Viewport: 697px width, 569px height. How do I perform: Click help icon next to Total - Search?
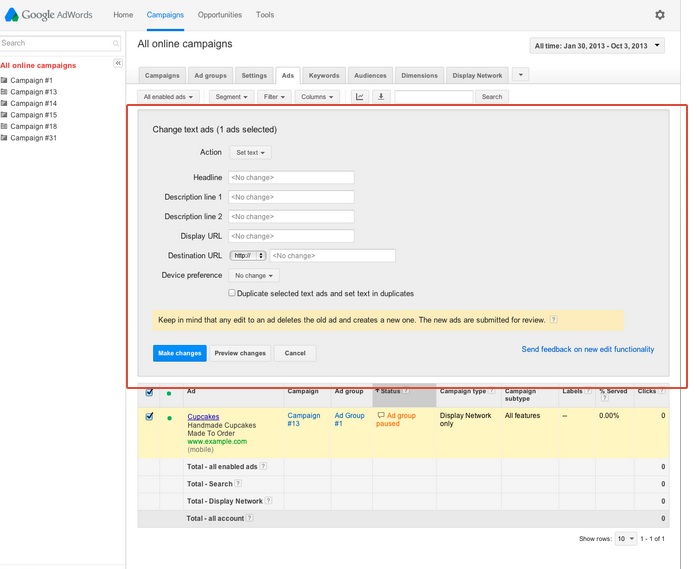click(x=238, y=483)
